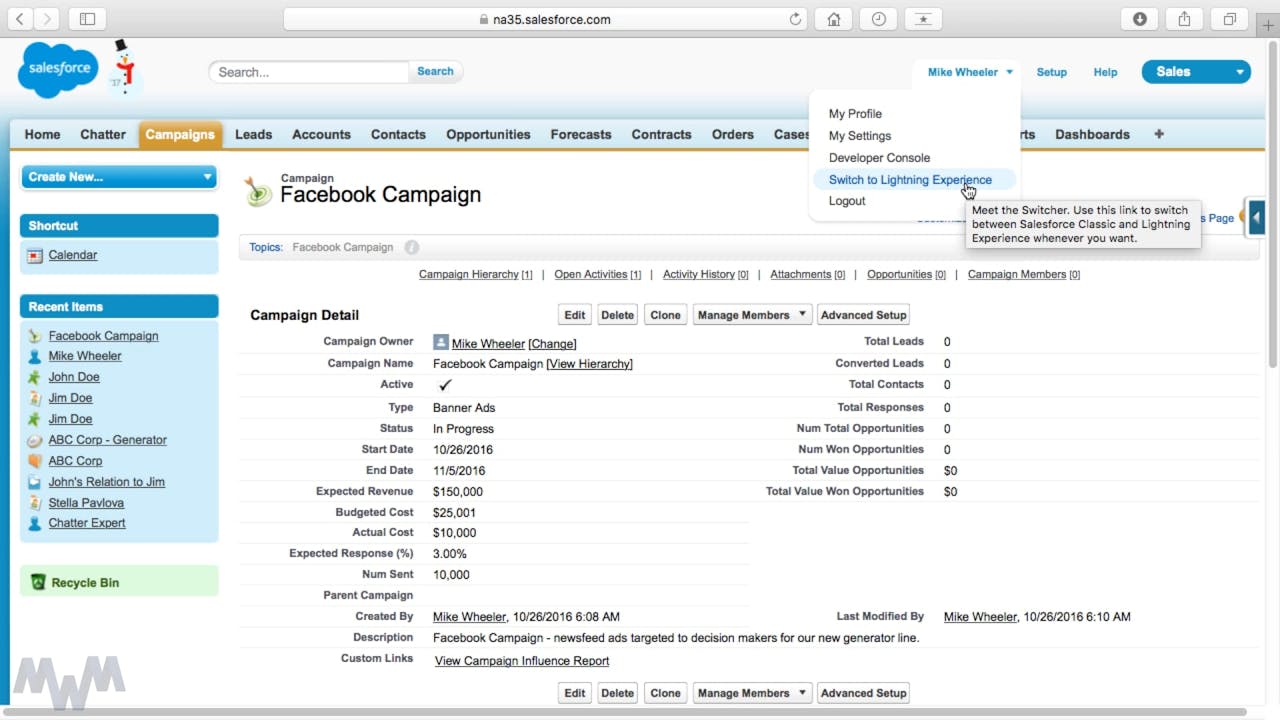Click the Salesforce cloud logo
This screenshot has height=720, width=1280.
pyautogui.click(x=58, y=70)
